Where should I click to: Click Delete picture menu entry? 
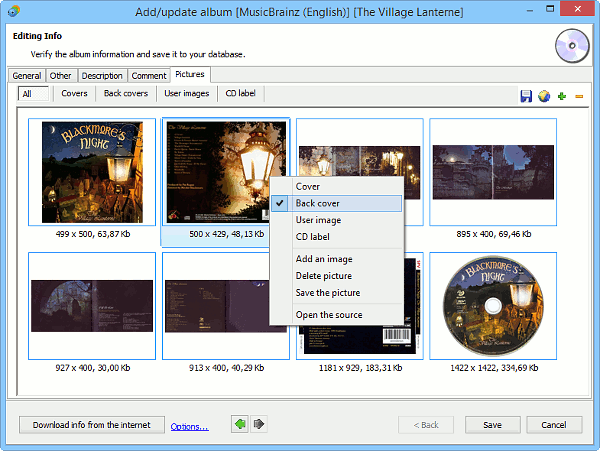click(x=337, y=276)
